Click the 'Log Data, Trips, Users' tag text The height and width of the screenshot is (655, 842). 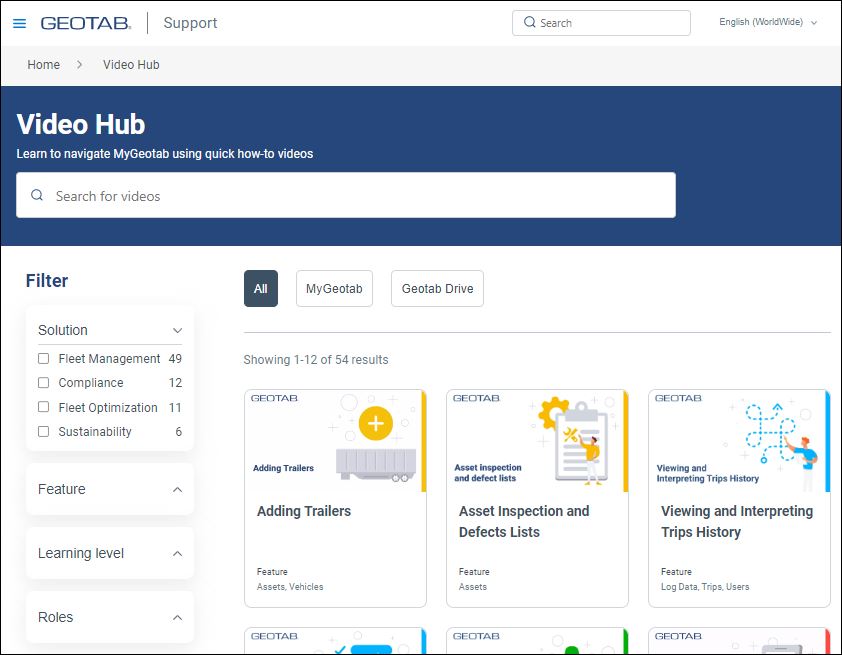705,587
